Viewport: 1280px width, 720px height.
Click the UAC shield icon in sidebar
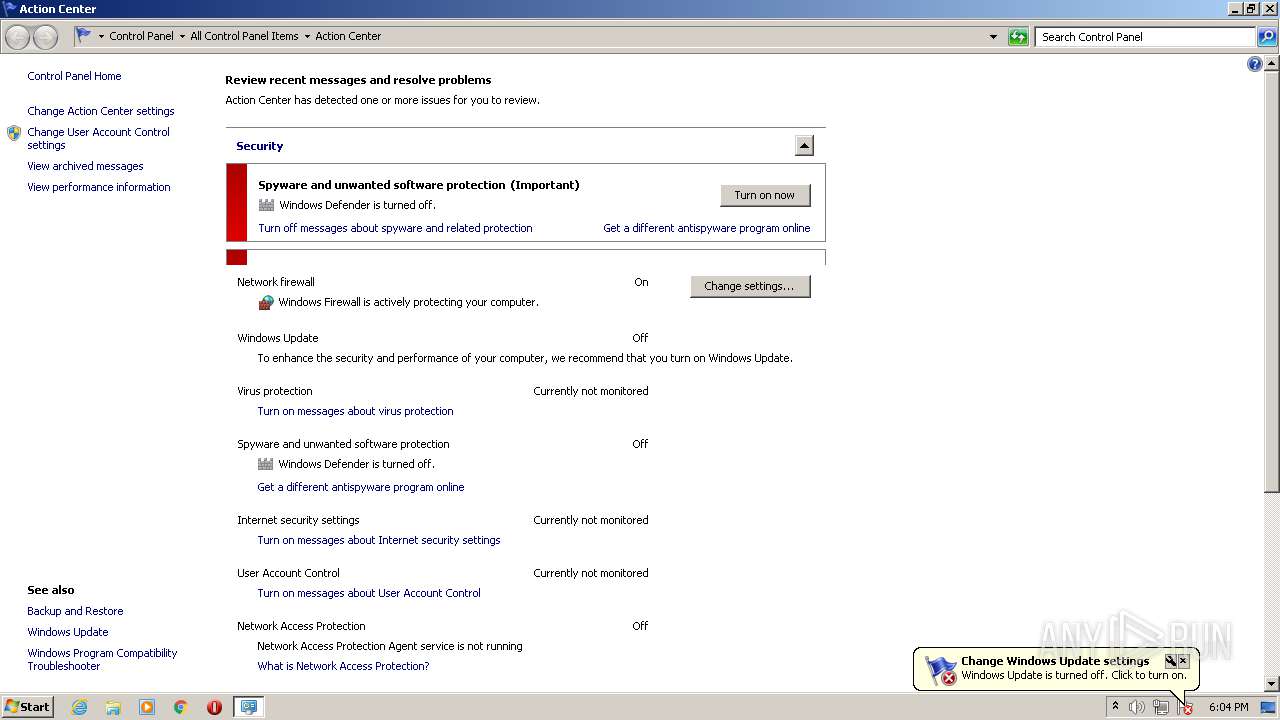point(14,133)
